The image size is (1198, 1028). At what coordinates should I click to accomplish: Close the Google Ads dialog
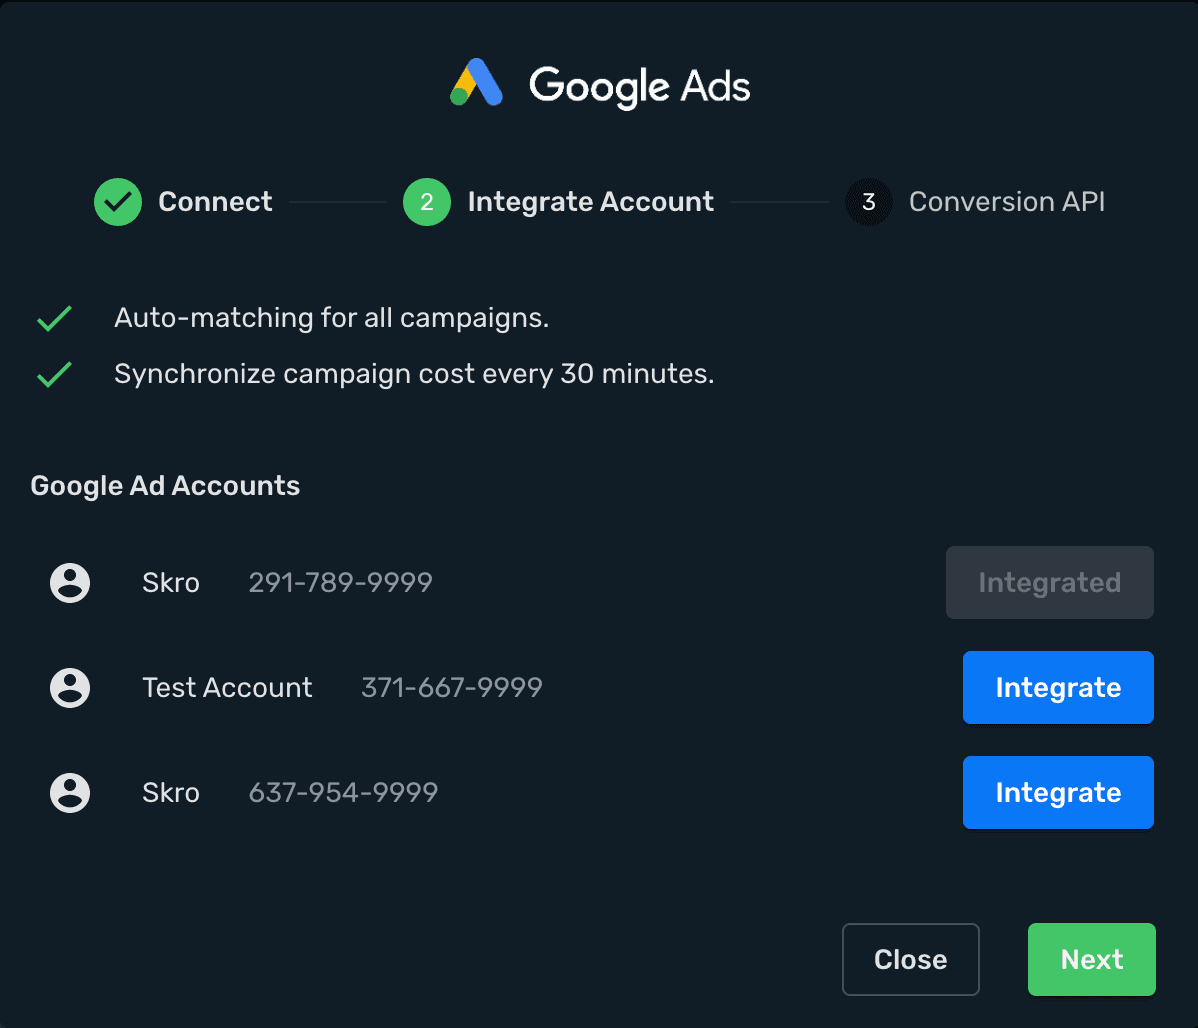pyautogui.click(x=911, y=959)
